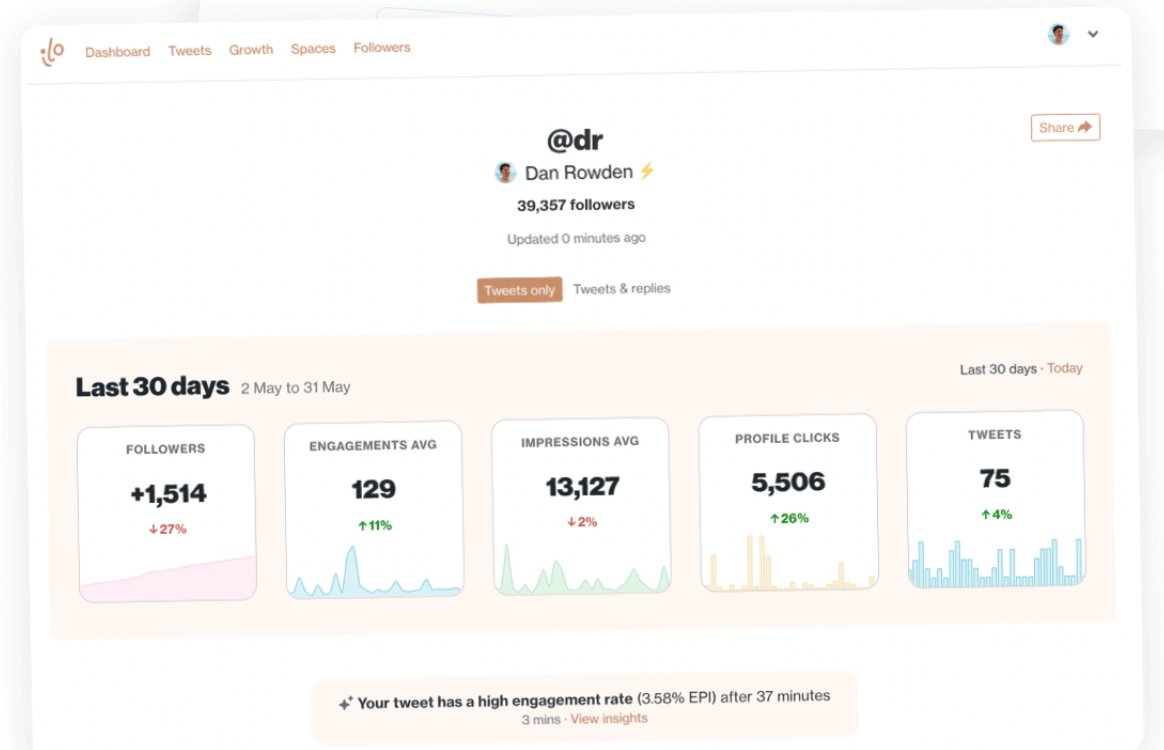Expand the account dropdown chevron
This screenshot has height=750, width=1164.
pos(1093,33)
